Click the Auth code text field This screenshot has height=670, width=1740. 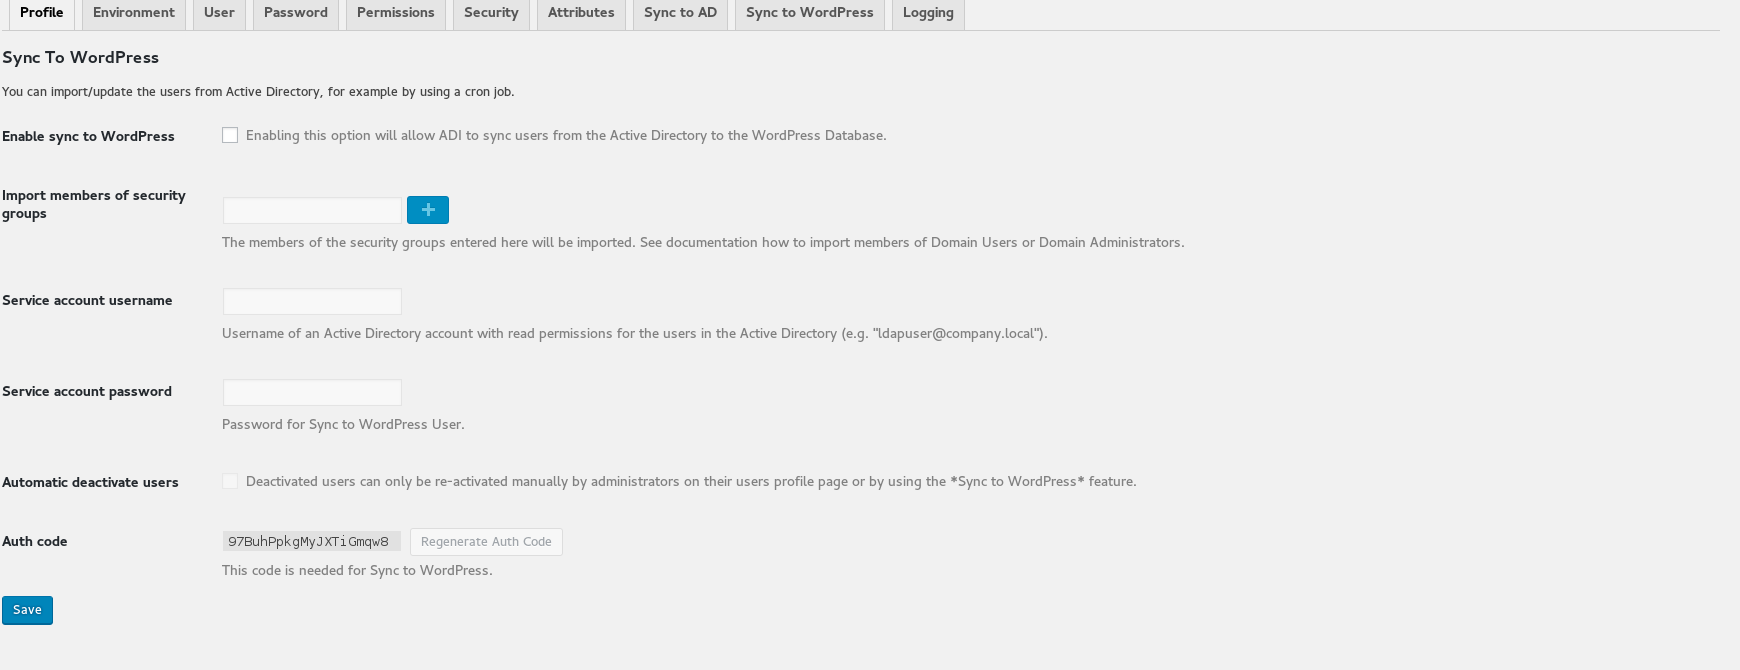(x=311, y=541)
